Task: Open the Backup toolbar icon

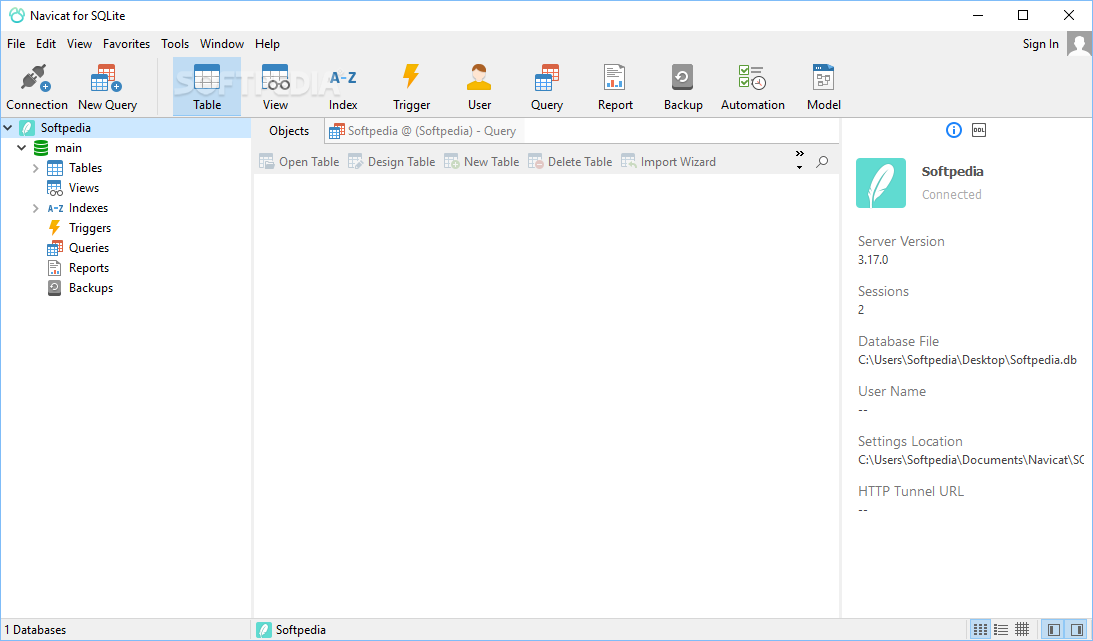Action: pyautogui.click(x=683, y=86)
